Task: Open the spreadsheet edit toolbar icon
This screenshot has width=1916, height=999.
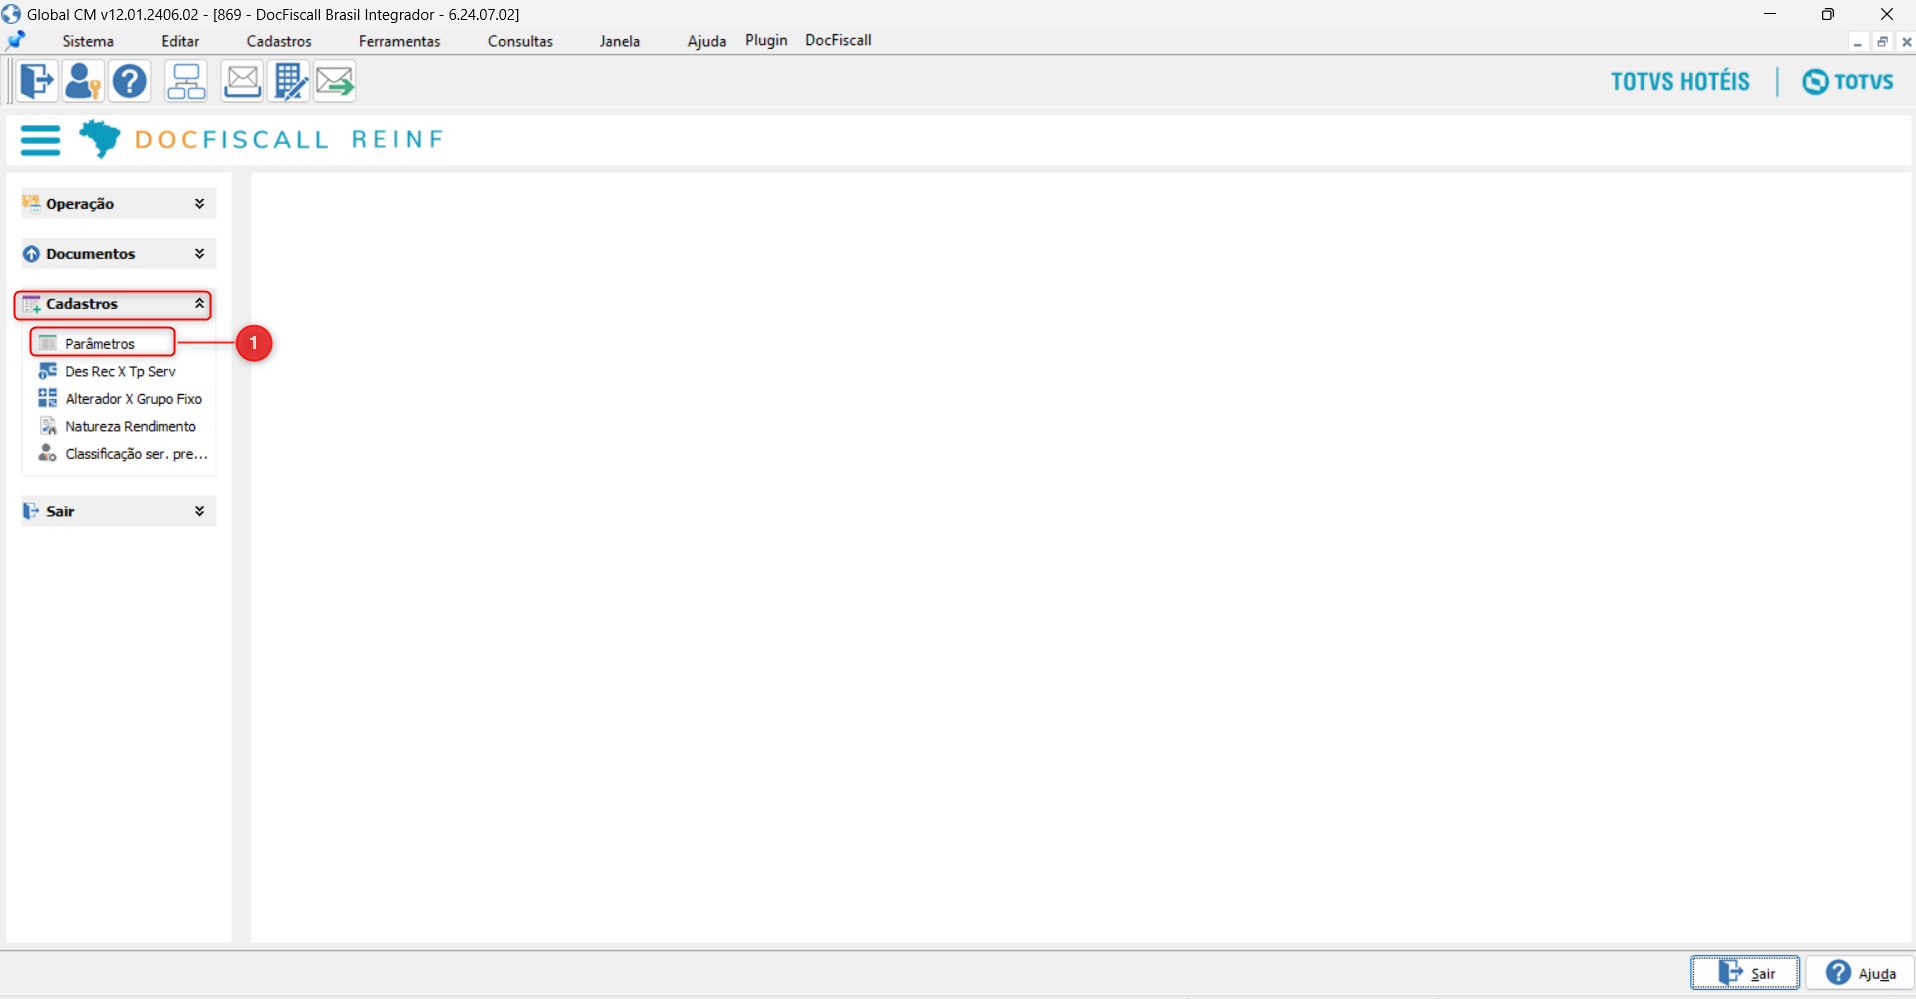Action: [x=290, y=81]
